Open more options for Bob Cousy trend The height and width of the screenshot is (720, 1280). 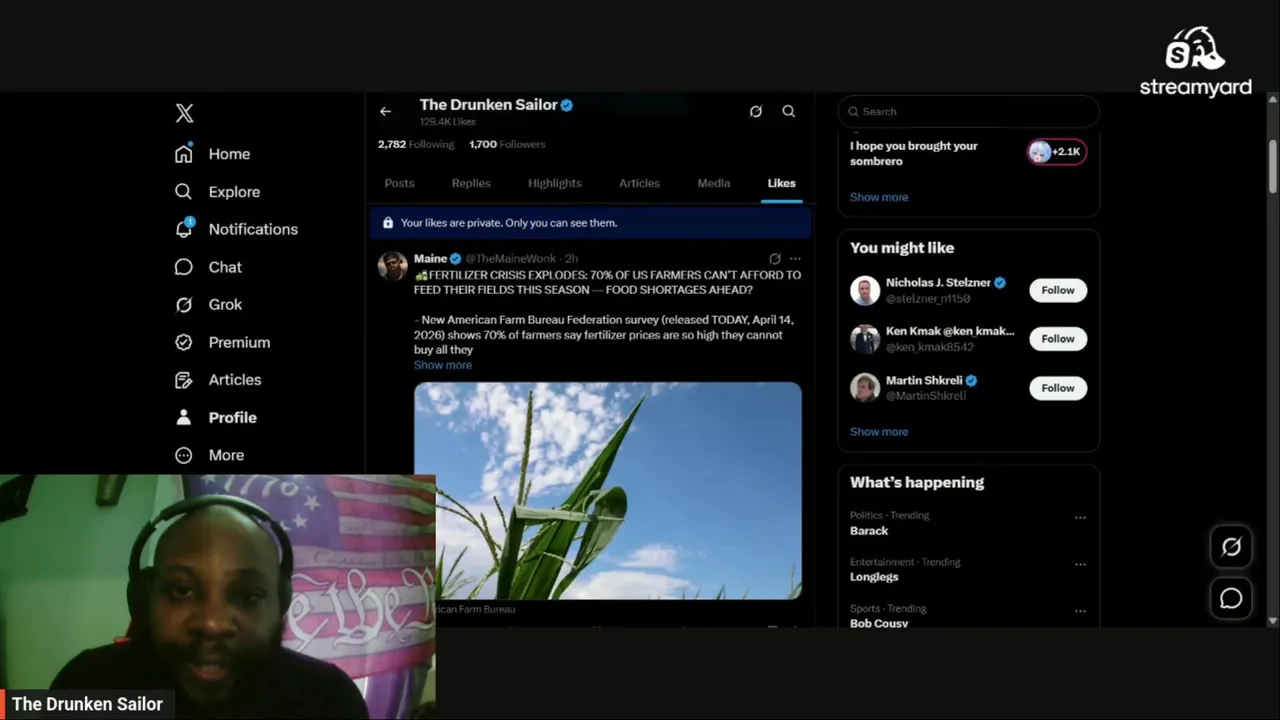1080,610
